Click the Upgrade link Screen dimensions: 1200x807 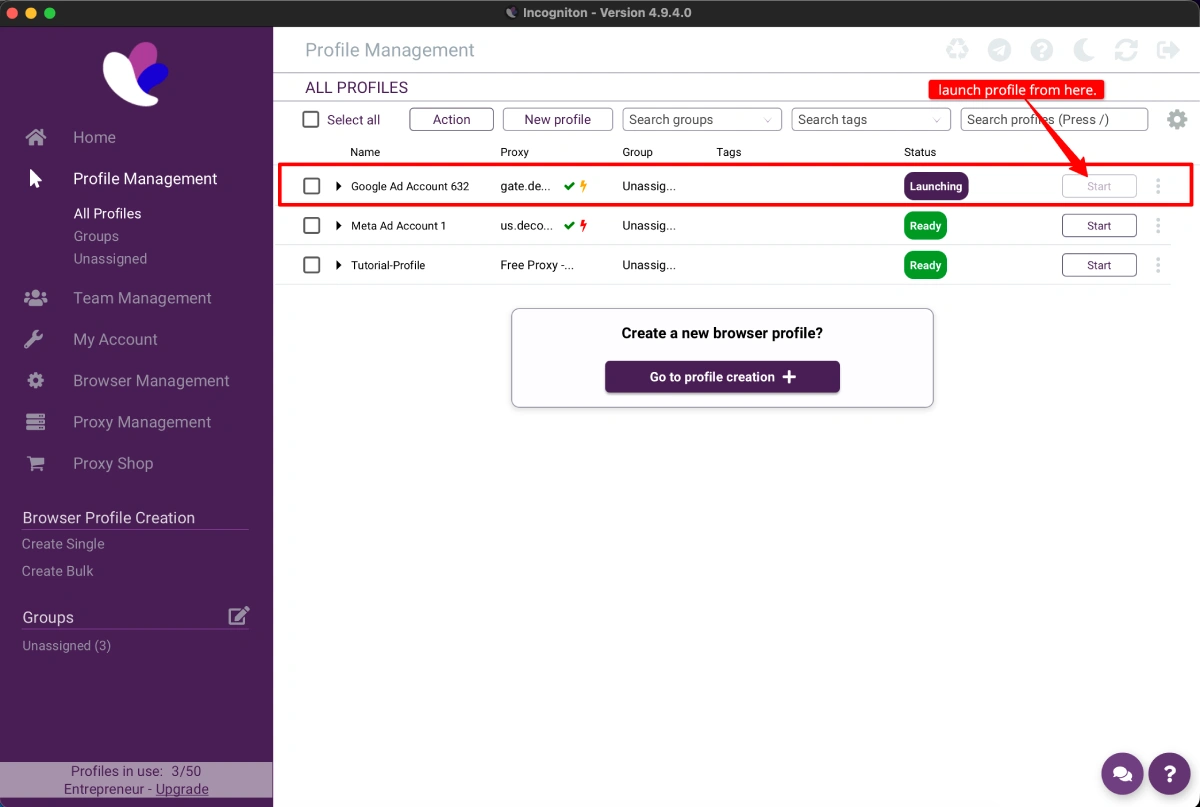182,789
